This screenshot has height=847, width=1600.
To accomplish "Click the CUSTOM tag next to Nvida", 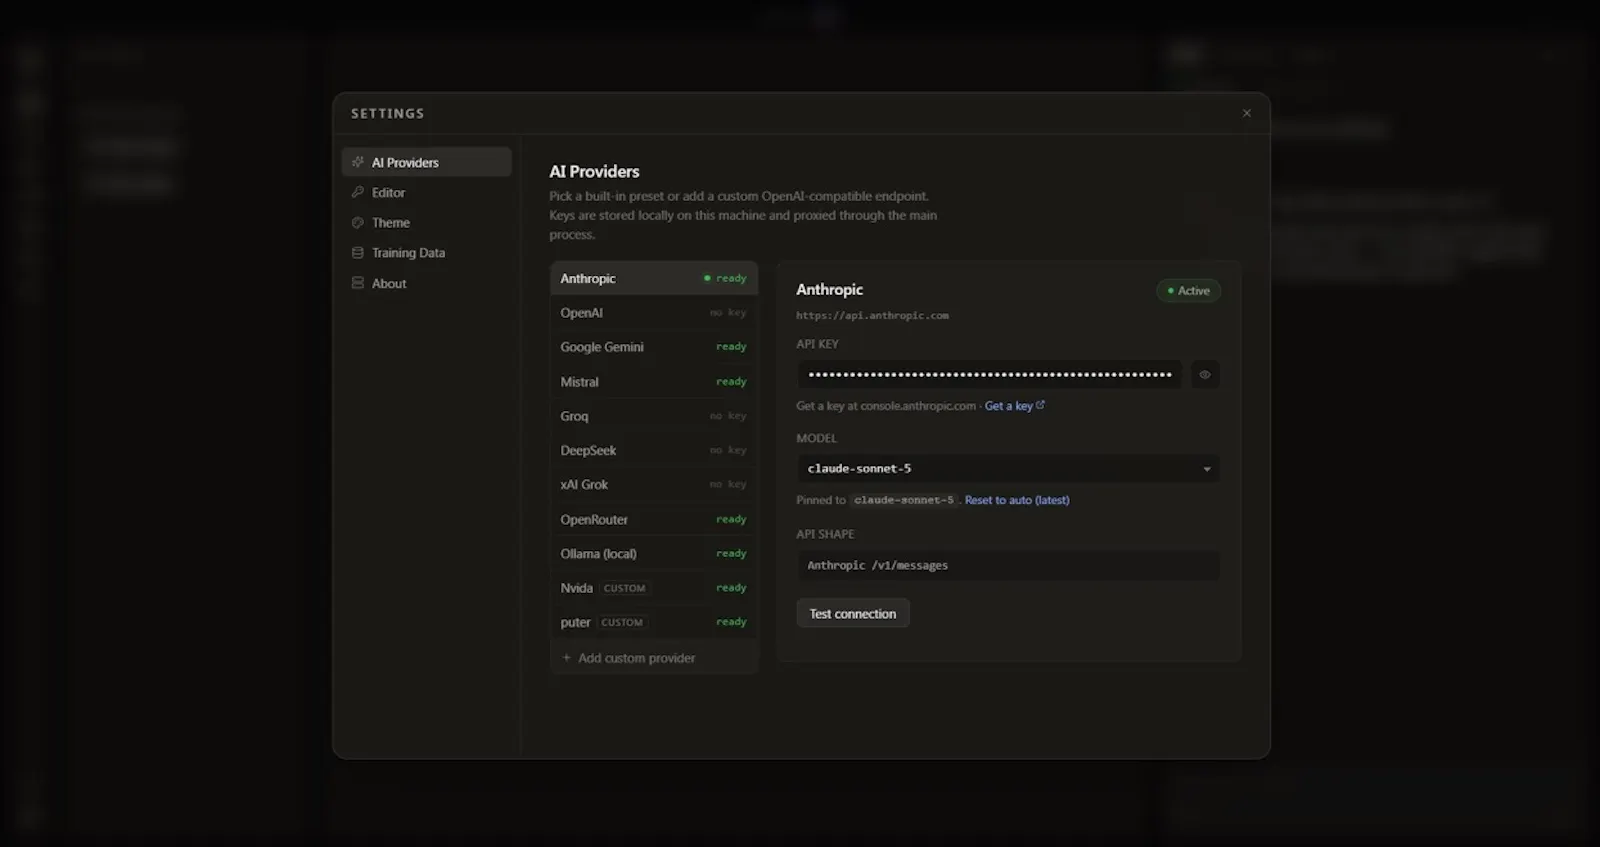I will tap(625, 588).
